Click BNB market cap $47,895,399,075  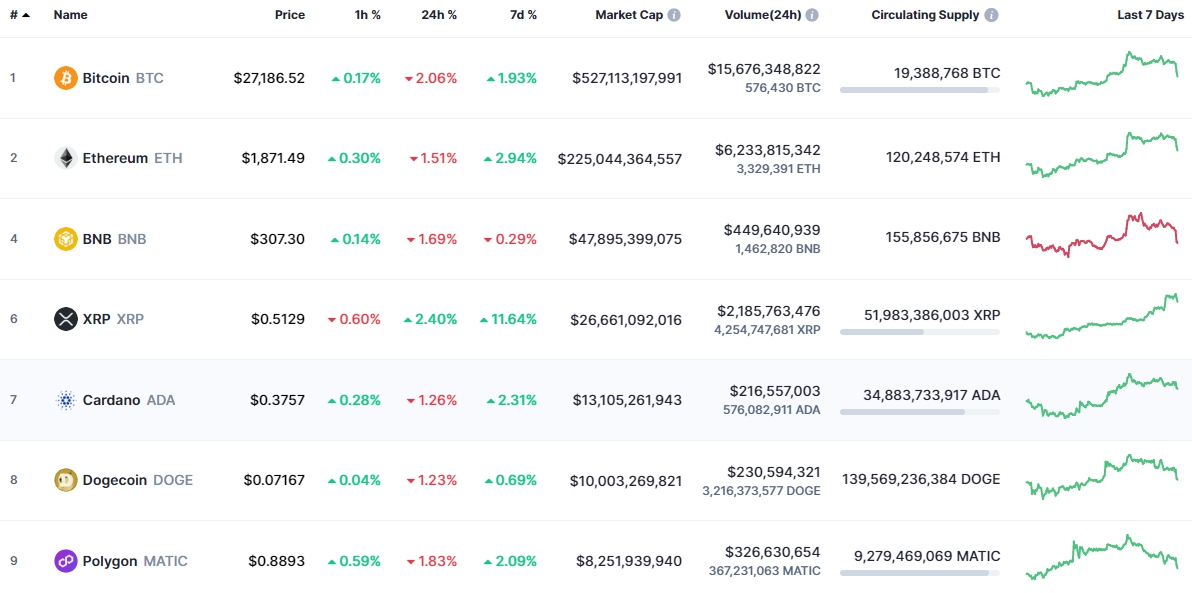626,239
